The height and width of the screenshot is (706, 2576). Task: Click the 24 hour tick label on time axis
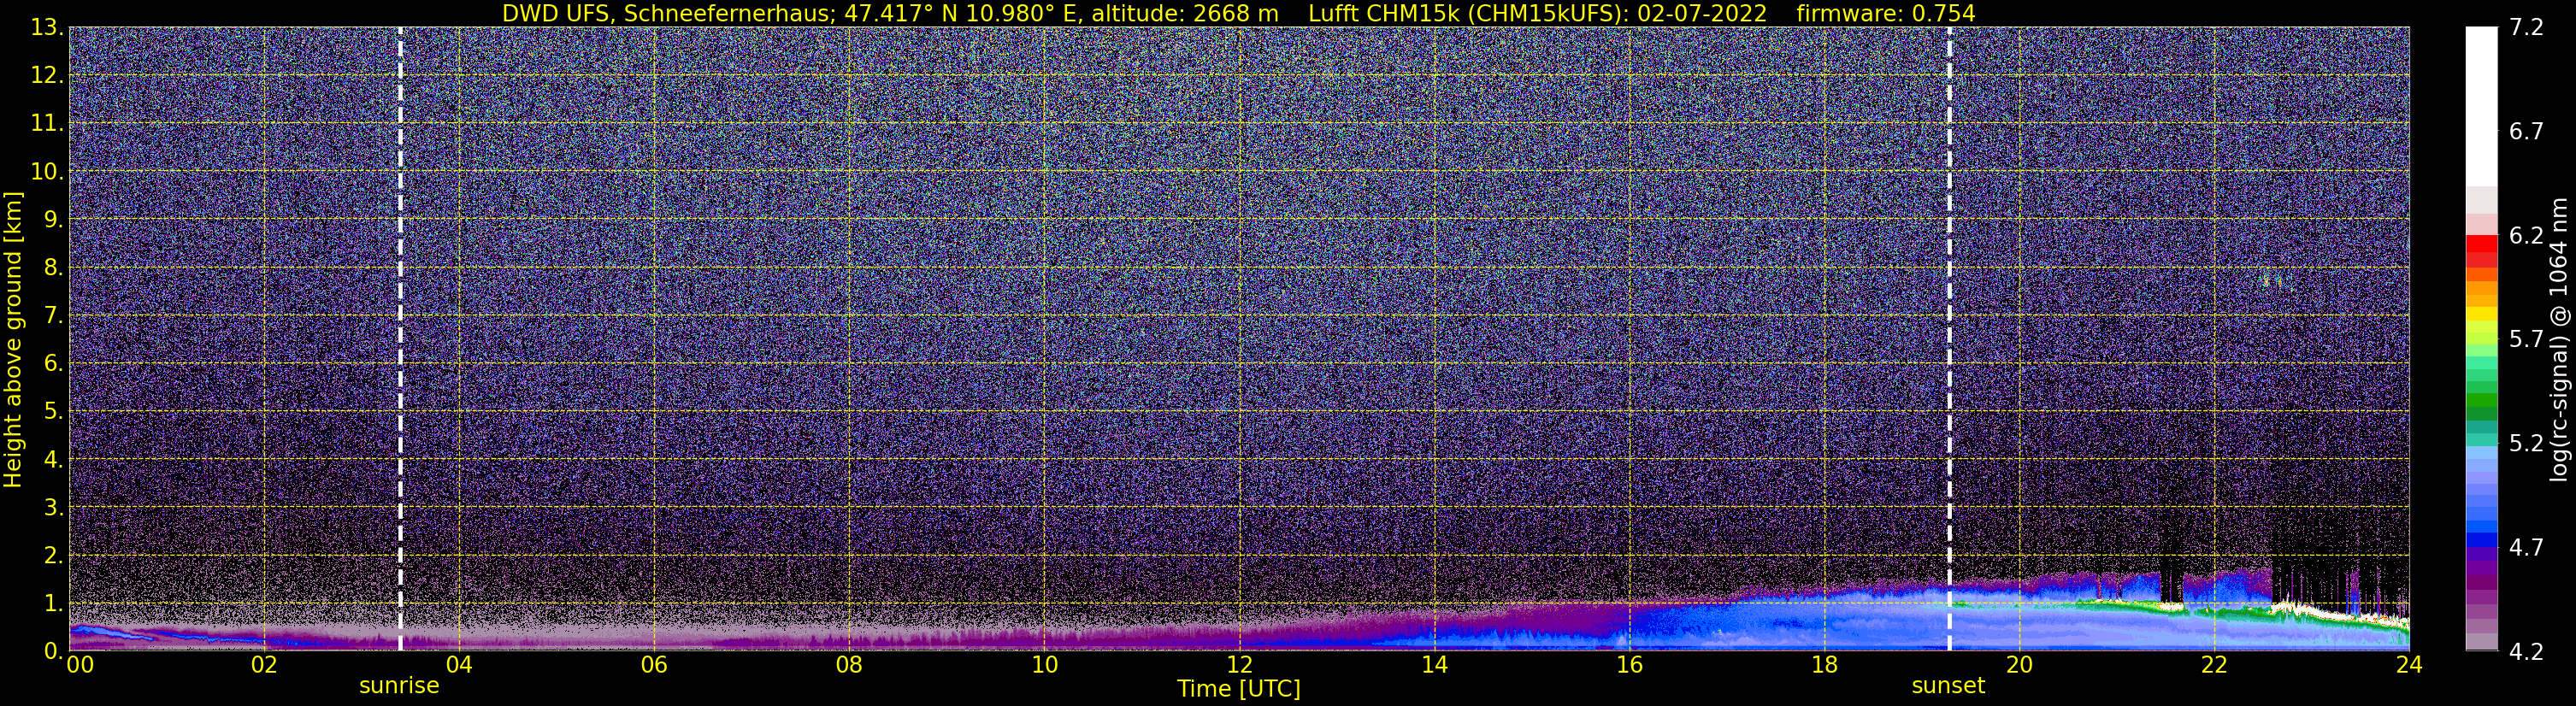click(x=2408, y=665)
